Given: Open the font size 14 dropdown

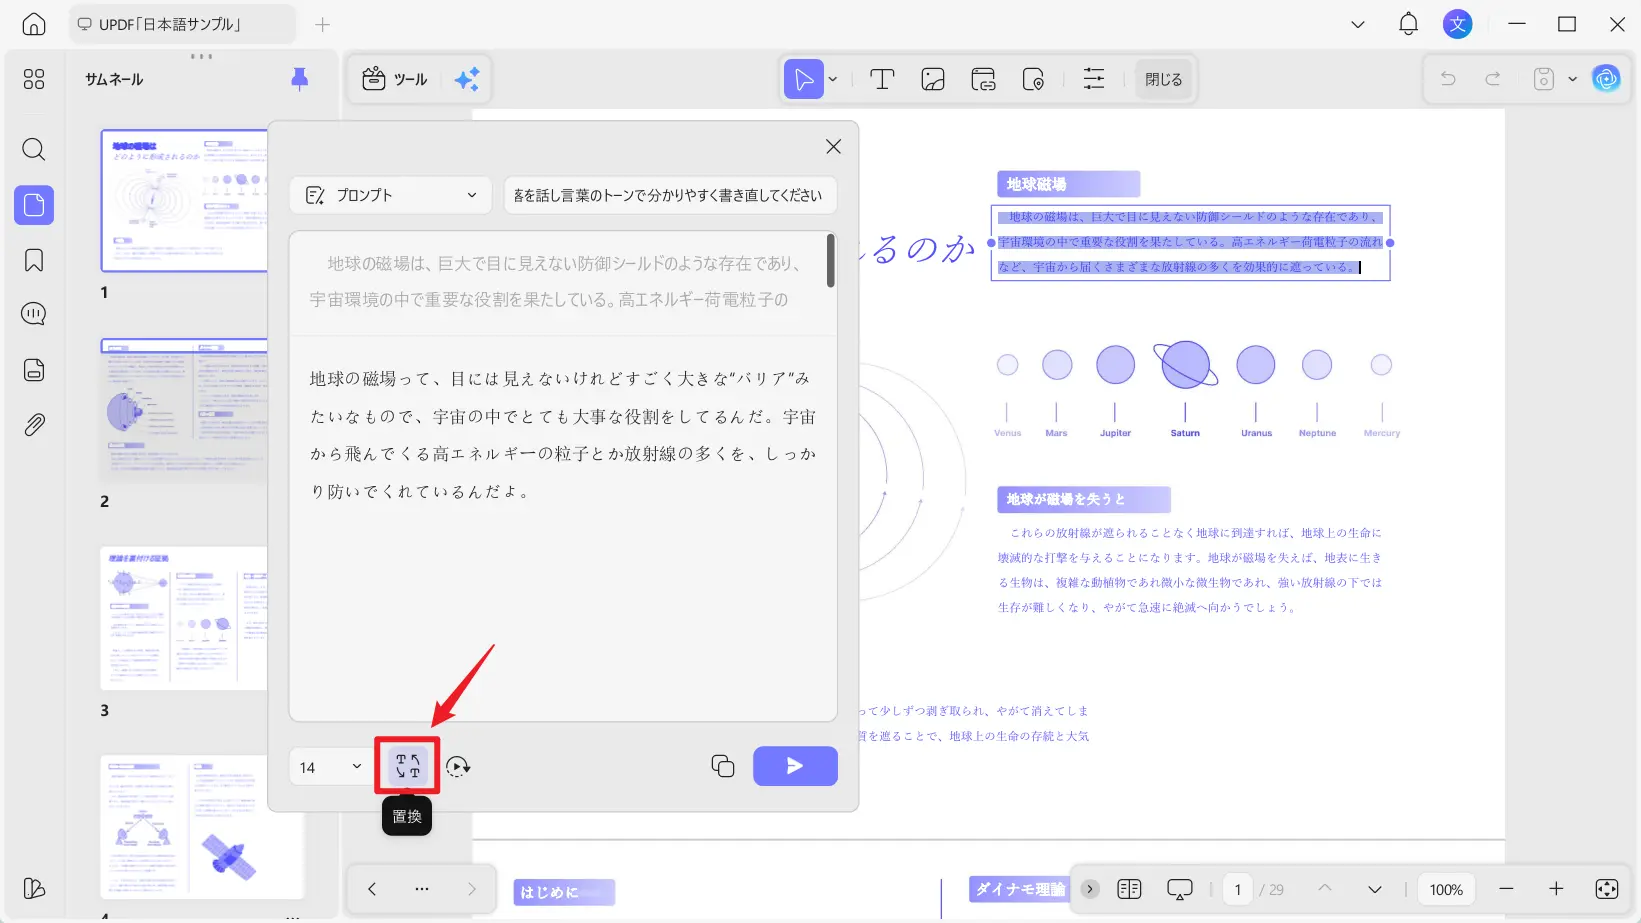Looking at the screenshot, I should [328, 766].
